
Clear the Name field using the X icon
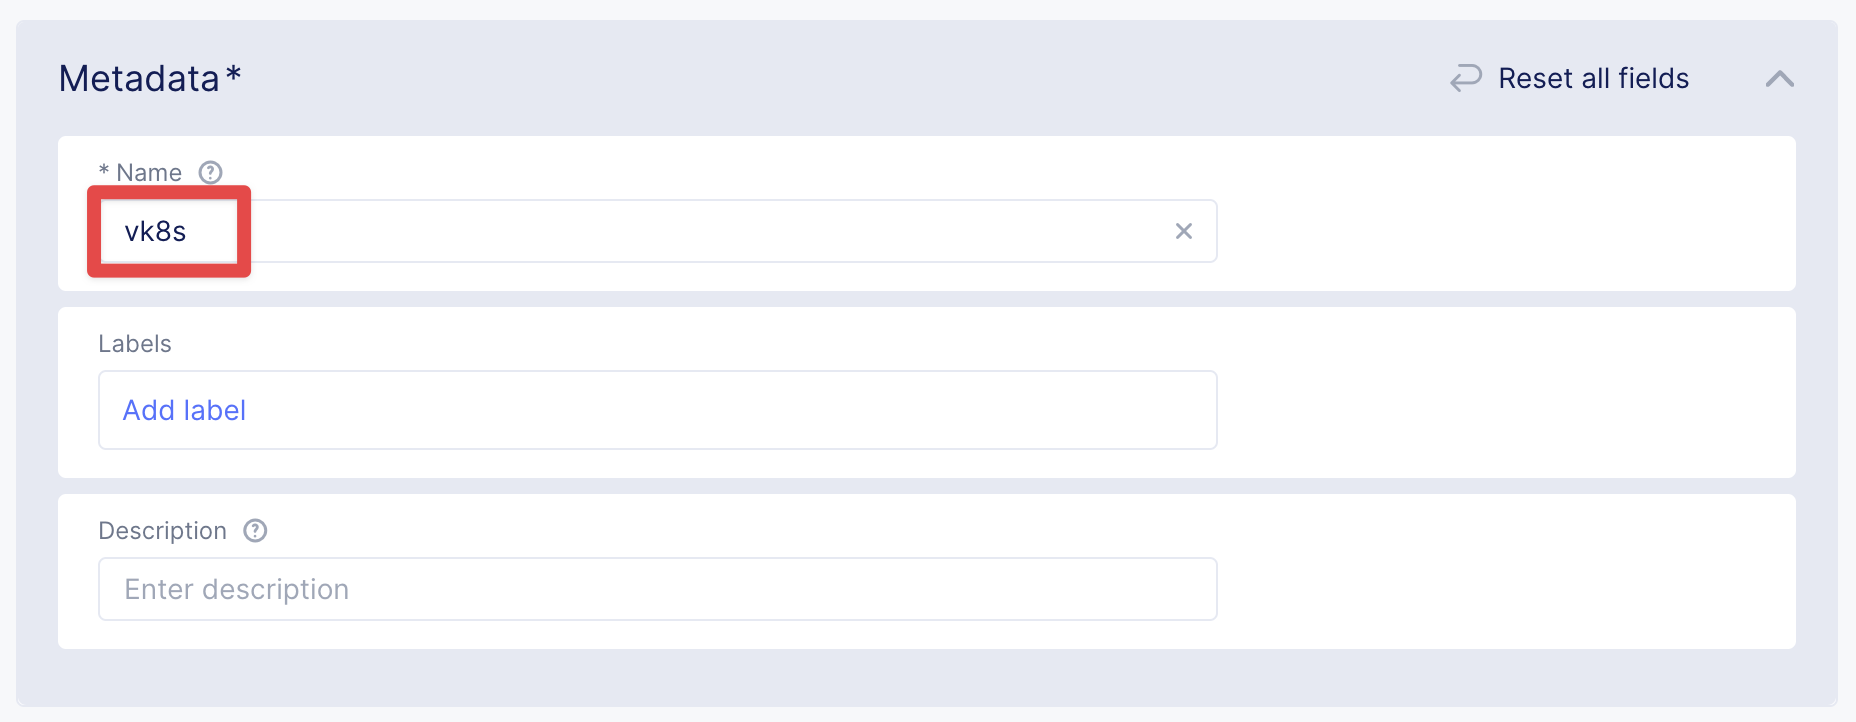click(x=1183, y=232)
